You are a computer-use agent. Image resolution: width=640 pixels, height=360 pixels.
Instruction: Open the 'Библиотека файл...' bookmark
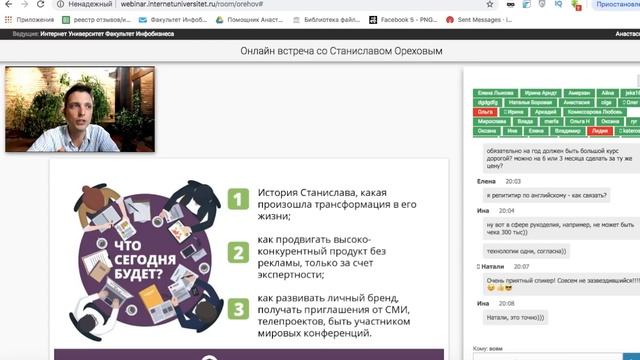[x=327, y=20]
